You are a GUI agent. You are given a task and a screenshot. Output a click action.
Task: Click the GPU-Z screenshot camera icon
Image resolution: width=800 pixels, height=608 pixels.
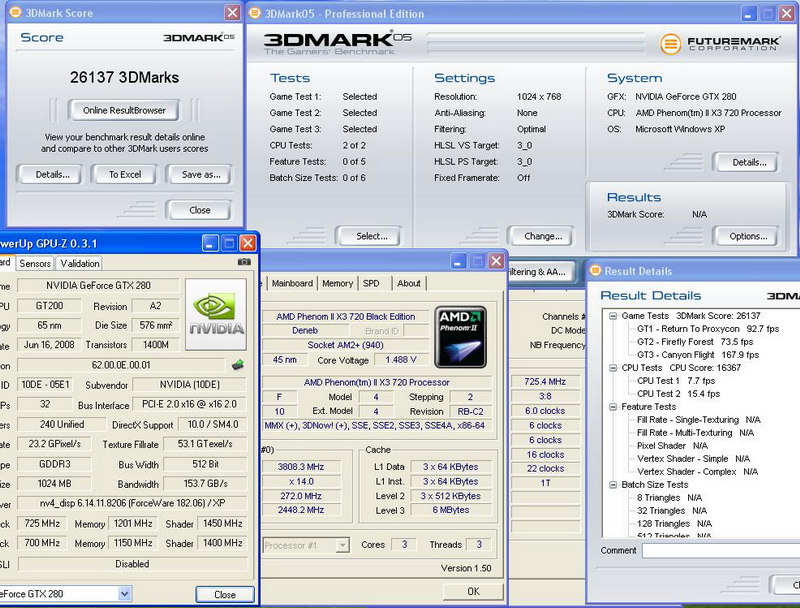coord(244,262)
